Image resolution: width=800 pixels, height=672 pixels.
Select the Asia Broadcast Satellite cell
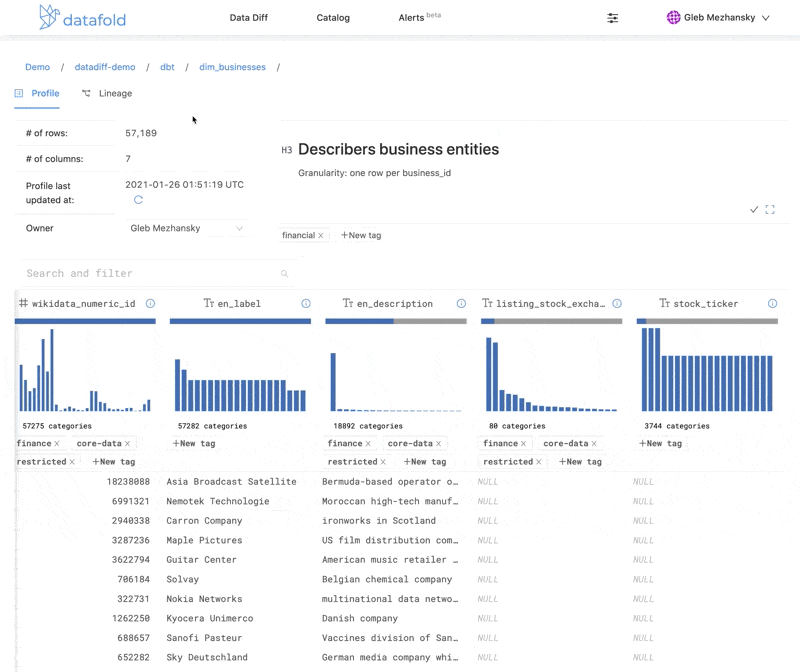231,482
